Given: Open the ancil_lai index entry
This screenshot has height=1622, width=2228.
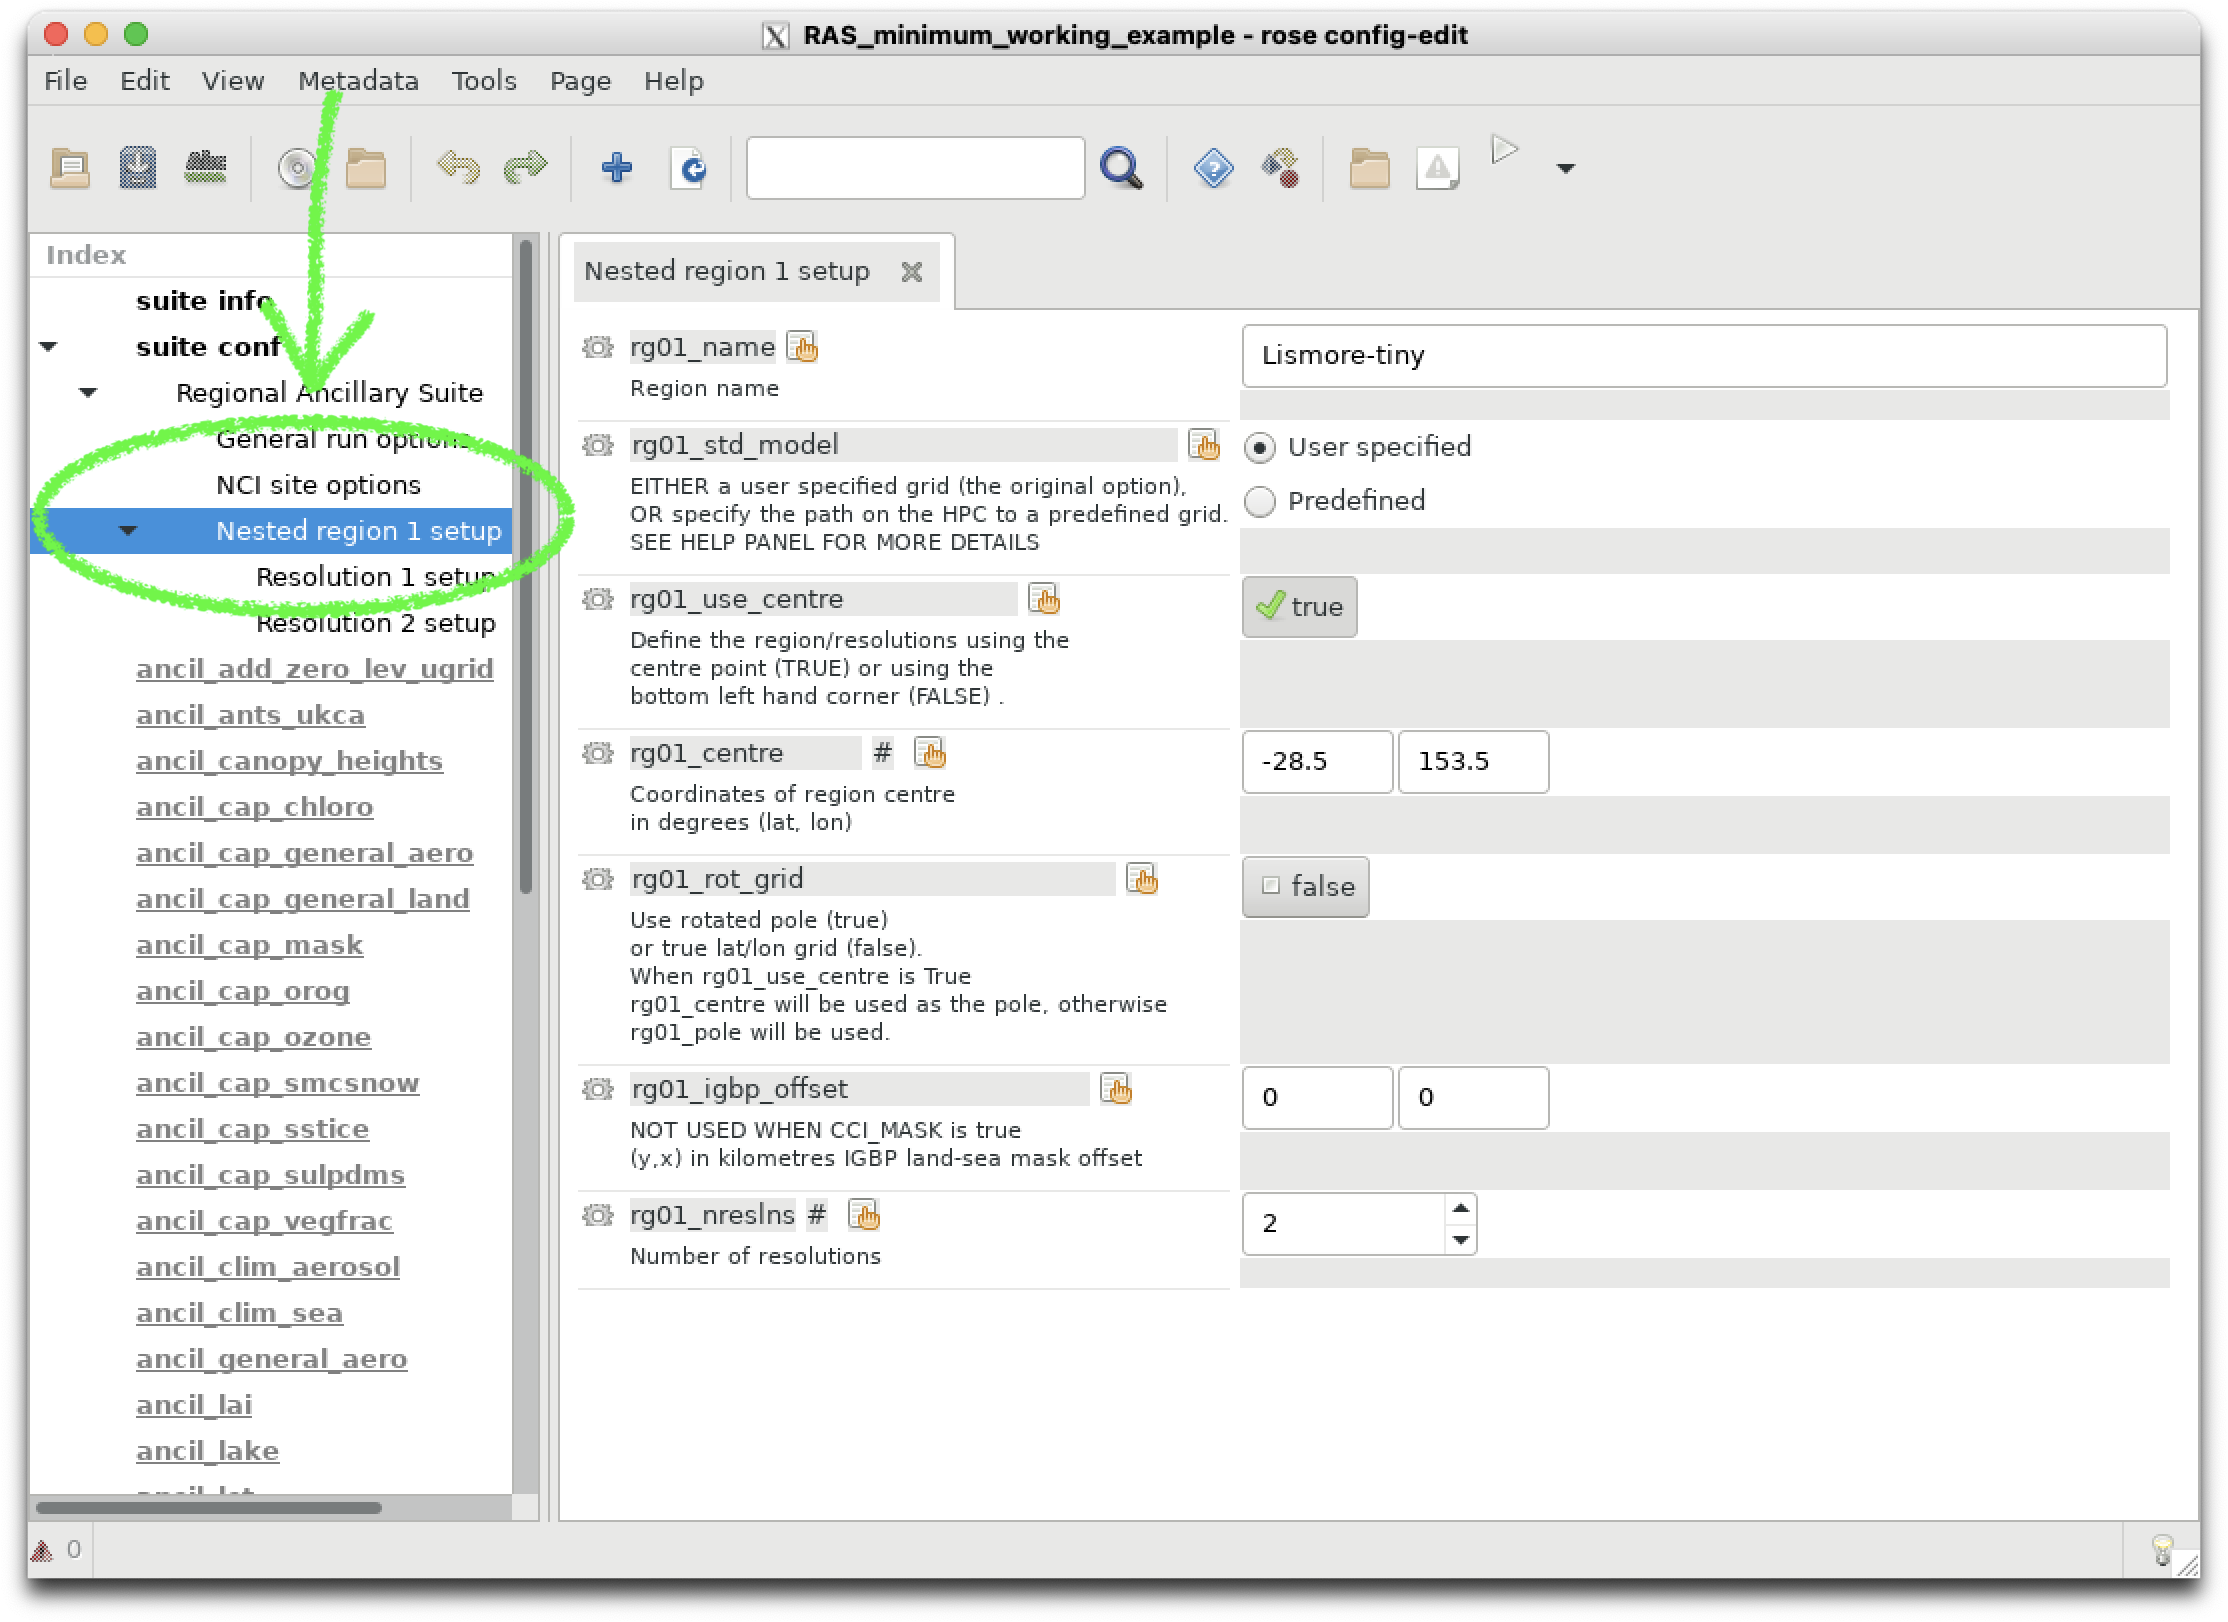Looking at the screenshot, I should pos(194,1405).
